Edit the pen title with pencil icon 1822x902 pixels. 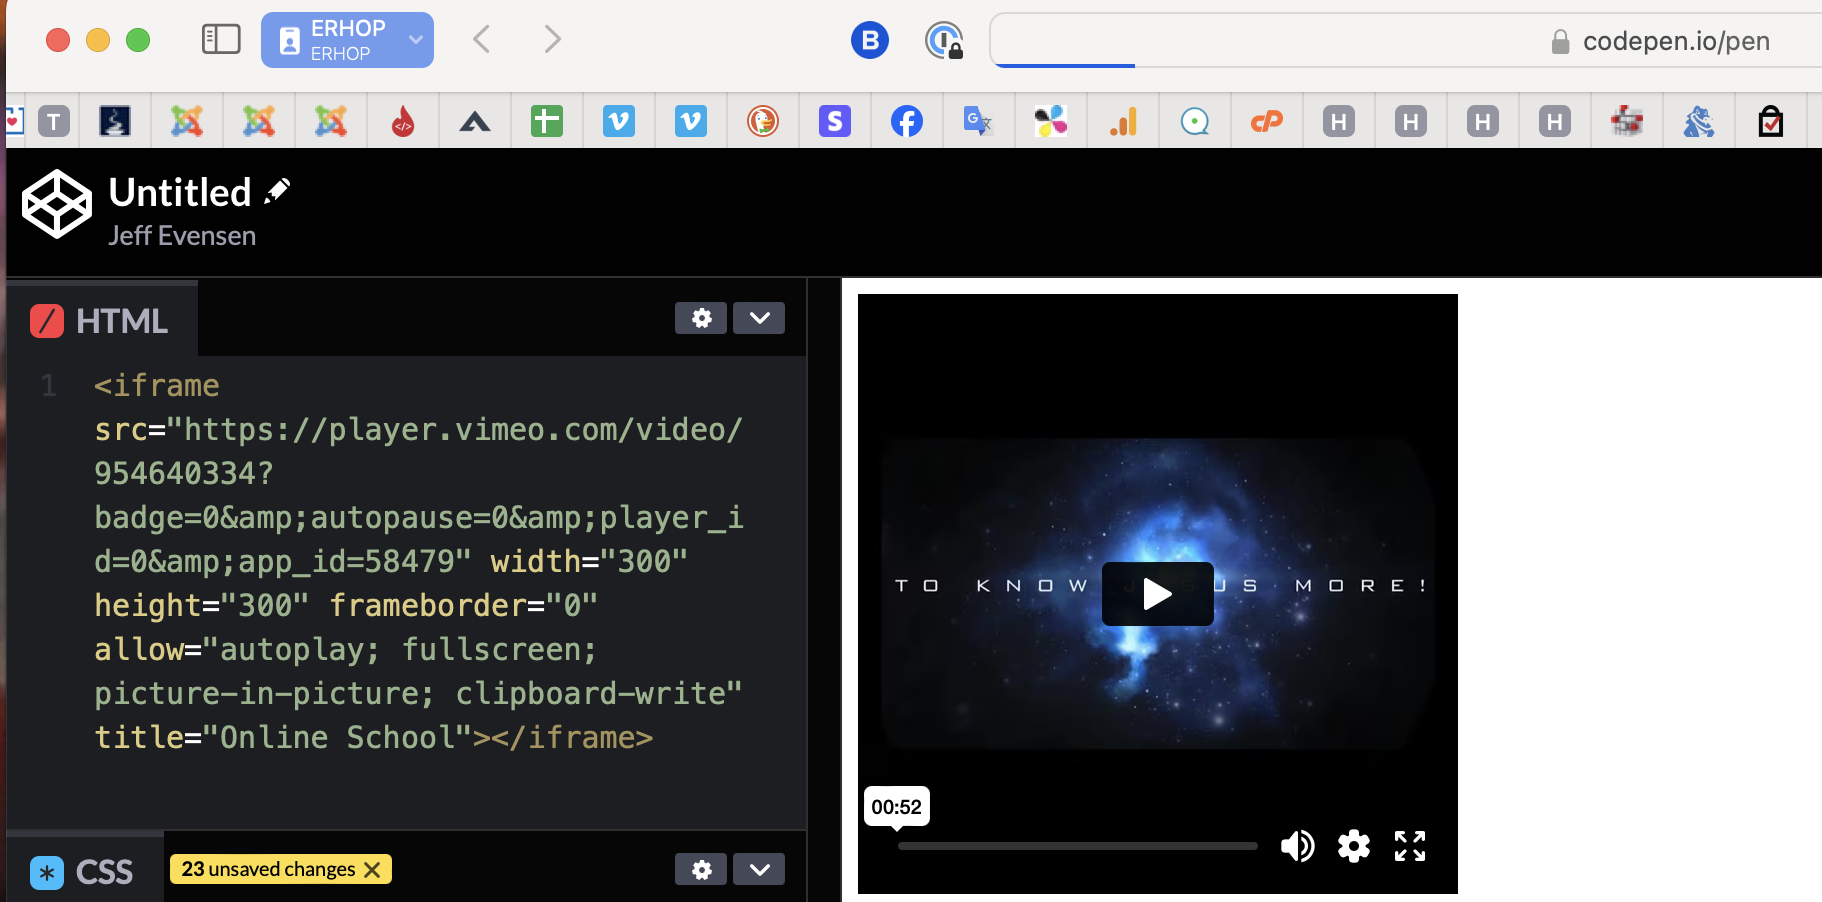[277, 190]
